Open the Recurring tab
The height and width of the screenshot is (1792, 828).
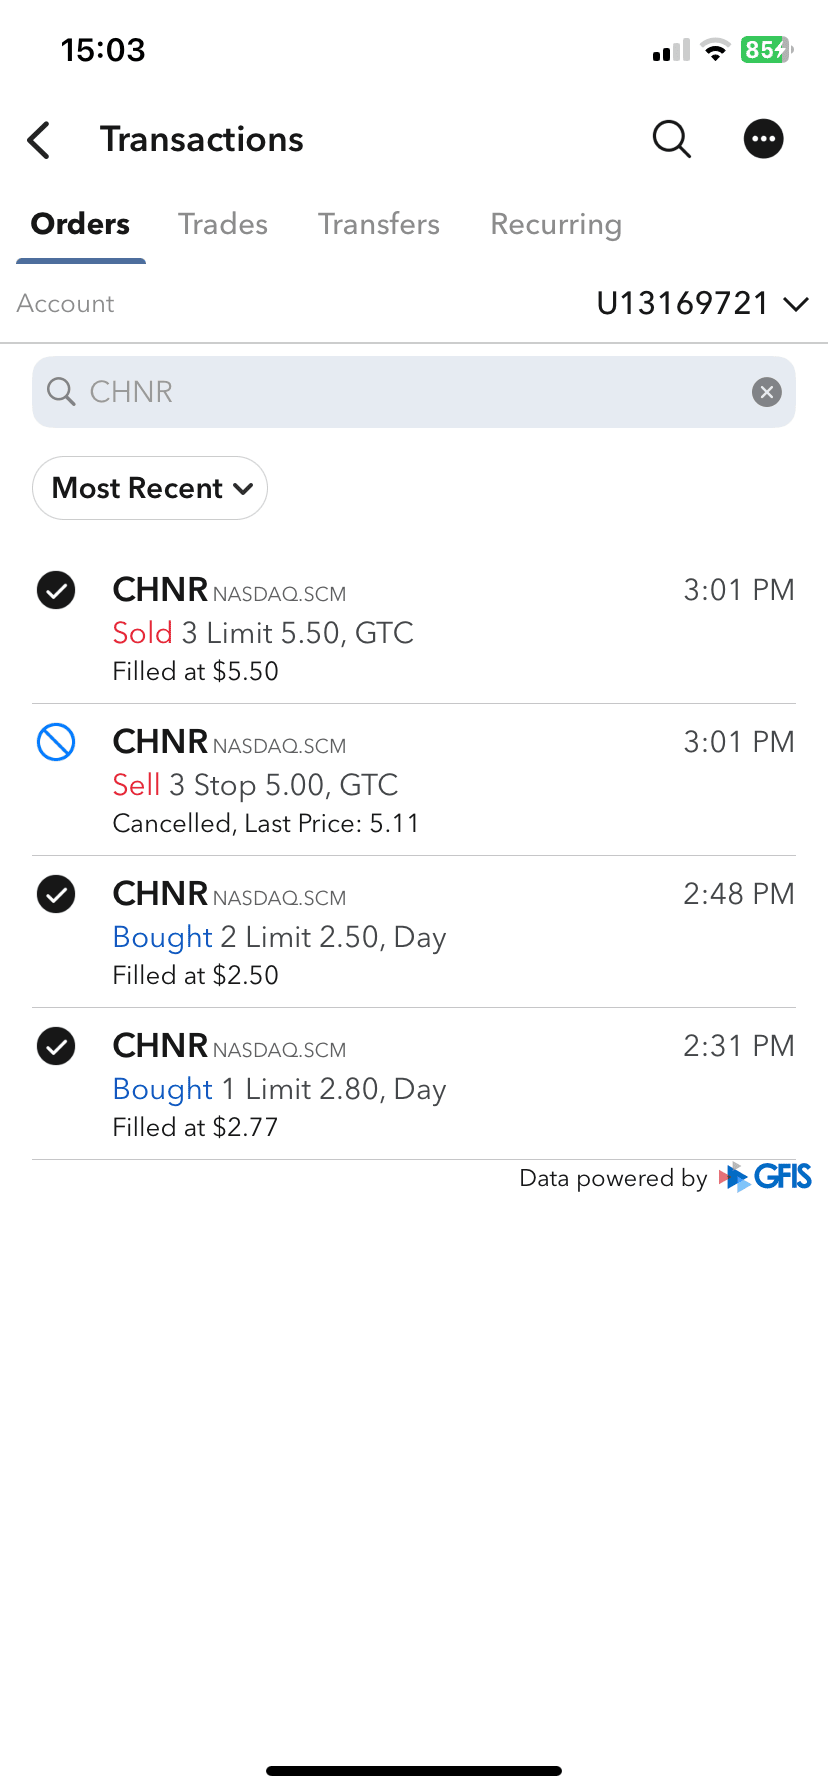[556, 224]
